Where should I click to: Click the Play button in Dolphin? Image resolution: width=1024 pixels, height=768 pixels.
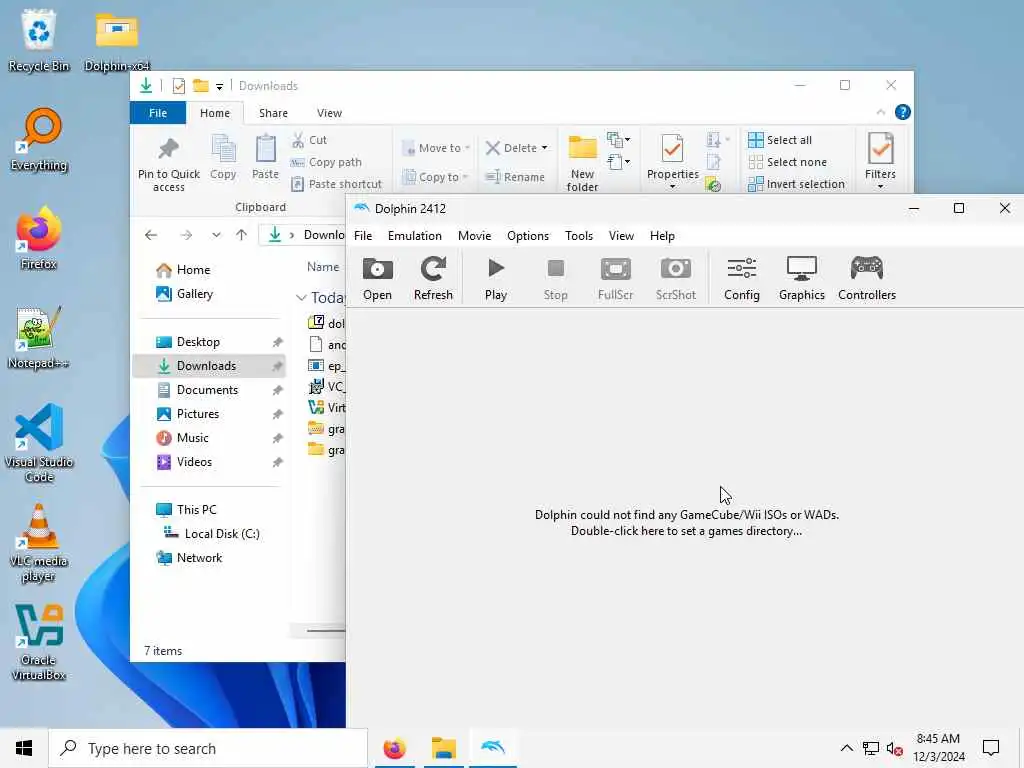click(496, 279)
